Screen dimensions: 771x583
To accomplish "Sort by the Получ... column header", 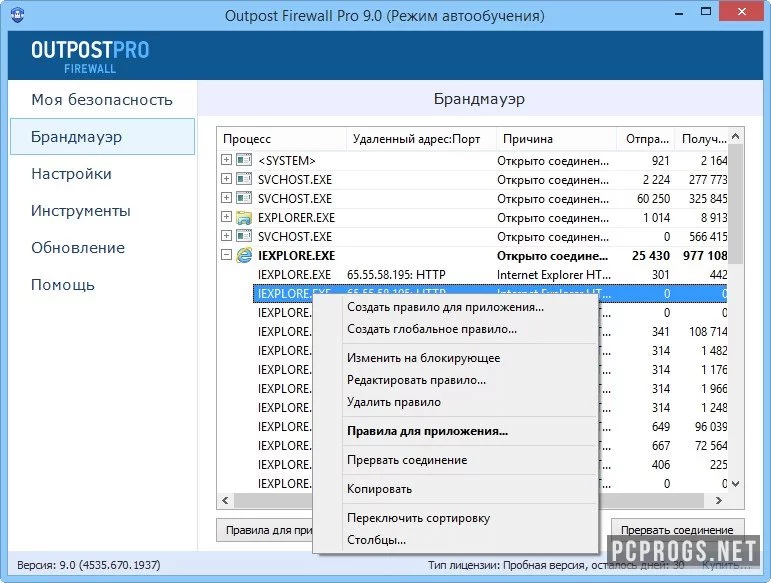I will [703, 139].
